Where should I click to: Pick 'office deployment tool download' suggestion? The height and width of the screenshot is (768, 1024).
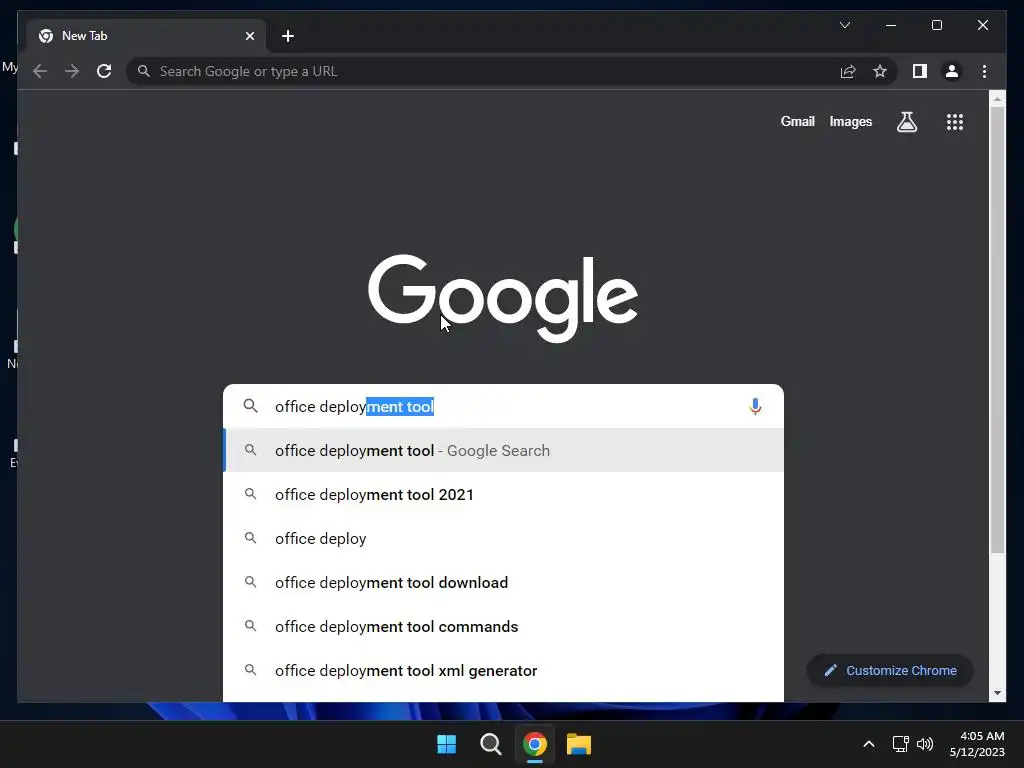click(504, 583)
